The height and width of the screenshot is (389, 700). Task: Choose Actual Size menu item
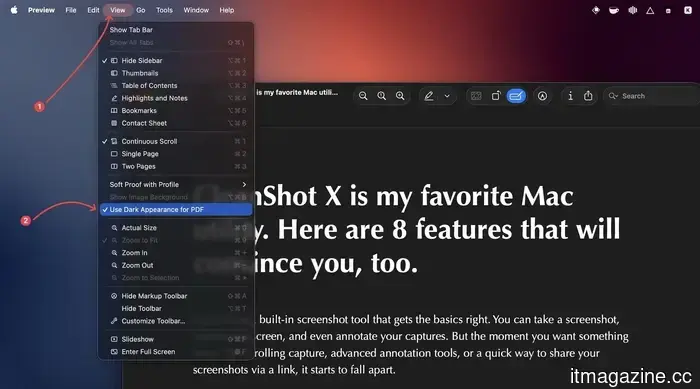pos(176,228)
